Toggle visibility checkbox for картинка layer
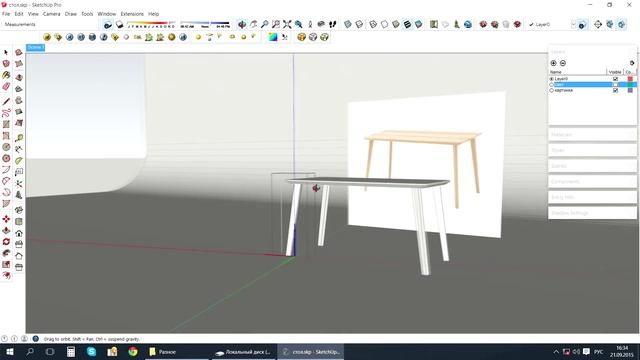 [x=616, y=90]
